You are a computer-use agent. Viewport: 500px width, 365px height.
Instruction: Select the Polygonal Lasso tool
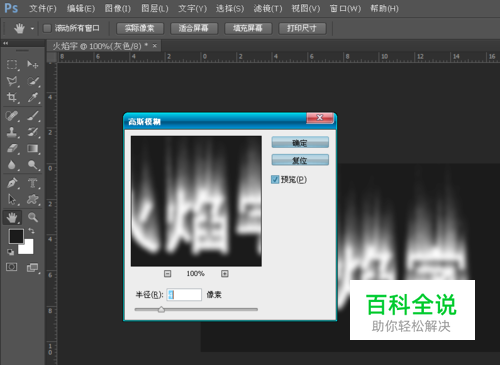12,81
